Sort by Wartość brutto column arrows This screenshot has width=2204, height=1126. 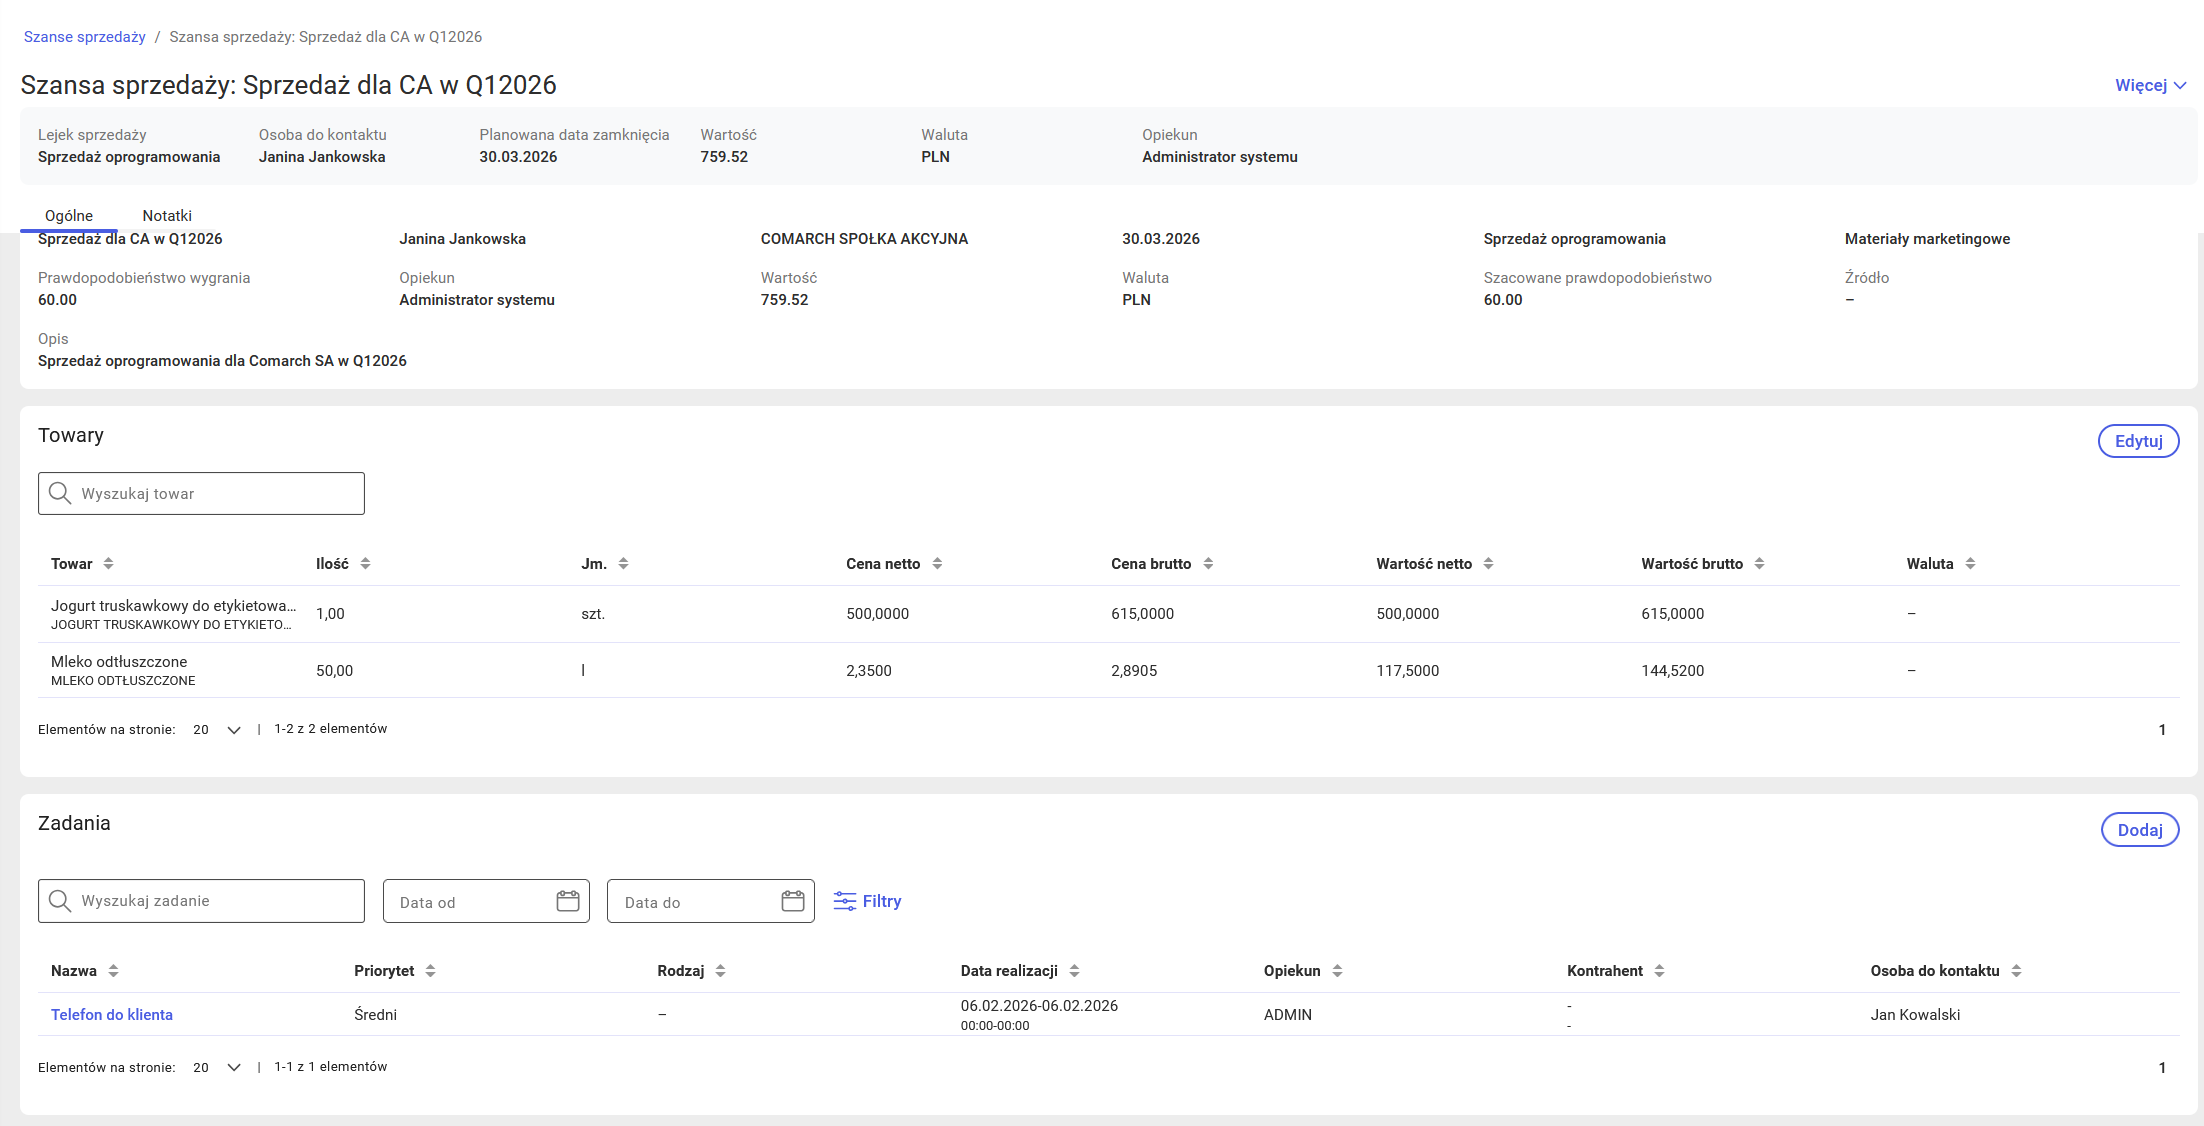coord(1759,564)
